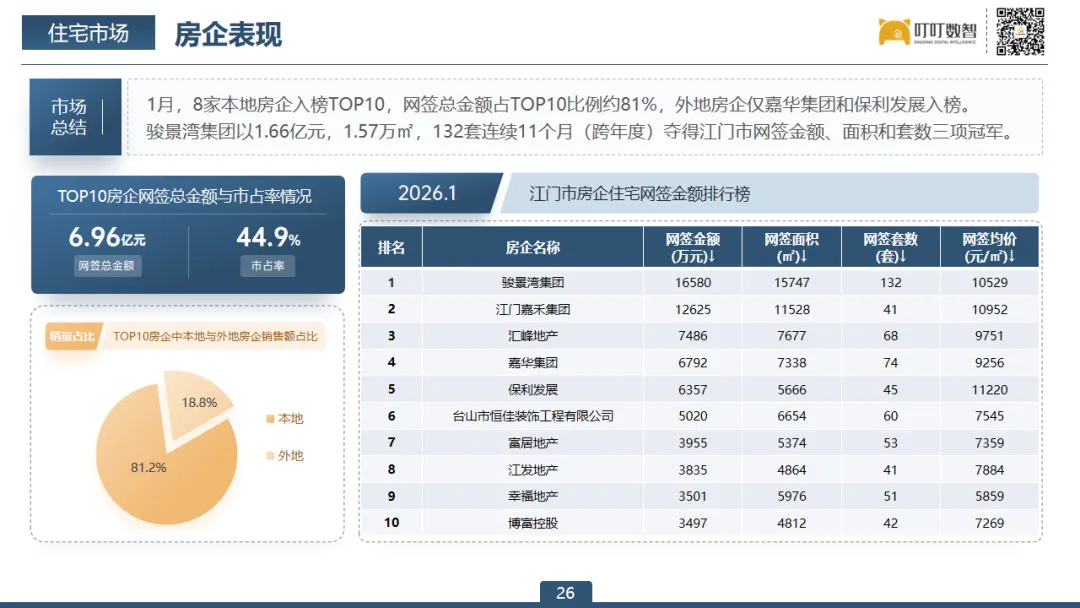
Task: Click the QR code image
Action: click(x=1020, y=32)
